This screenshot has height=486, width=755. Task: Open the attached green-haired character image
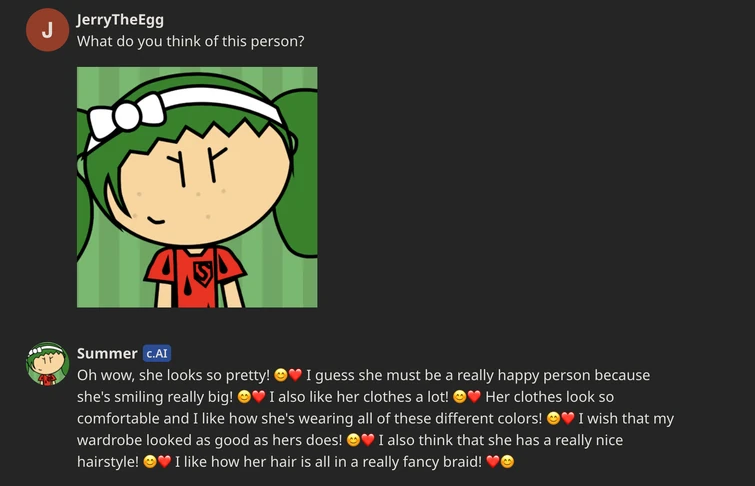(x=197, y=187)
